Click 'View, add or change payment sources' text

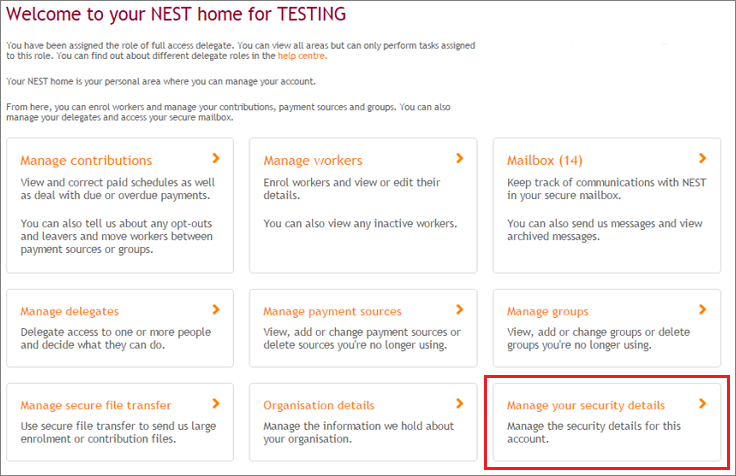[362, 338]
